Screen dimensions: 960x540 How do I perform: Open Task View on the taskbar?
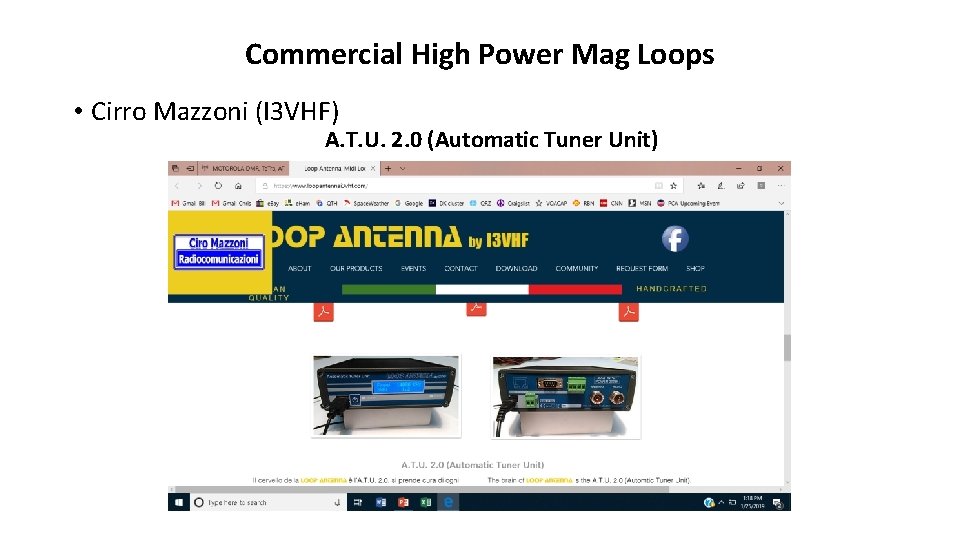pos(358,502)
